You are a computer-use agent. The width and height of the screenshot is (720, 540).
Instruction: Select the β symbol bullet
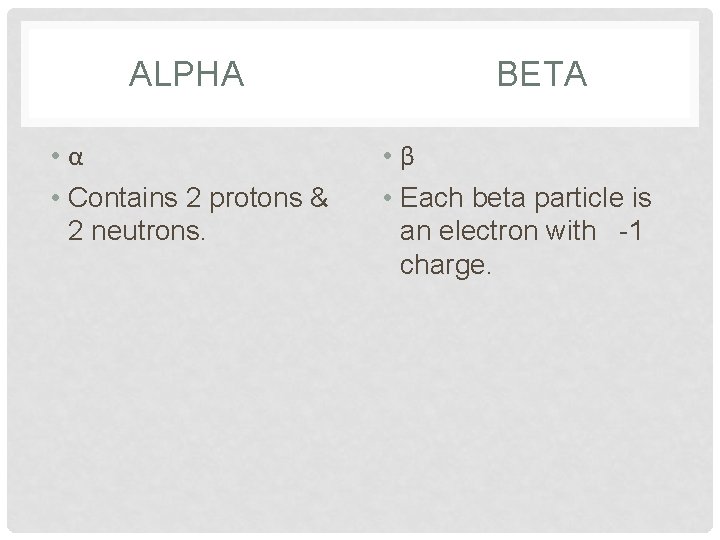pos(407,160)
